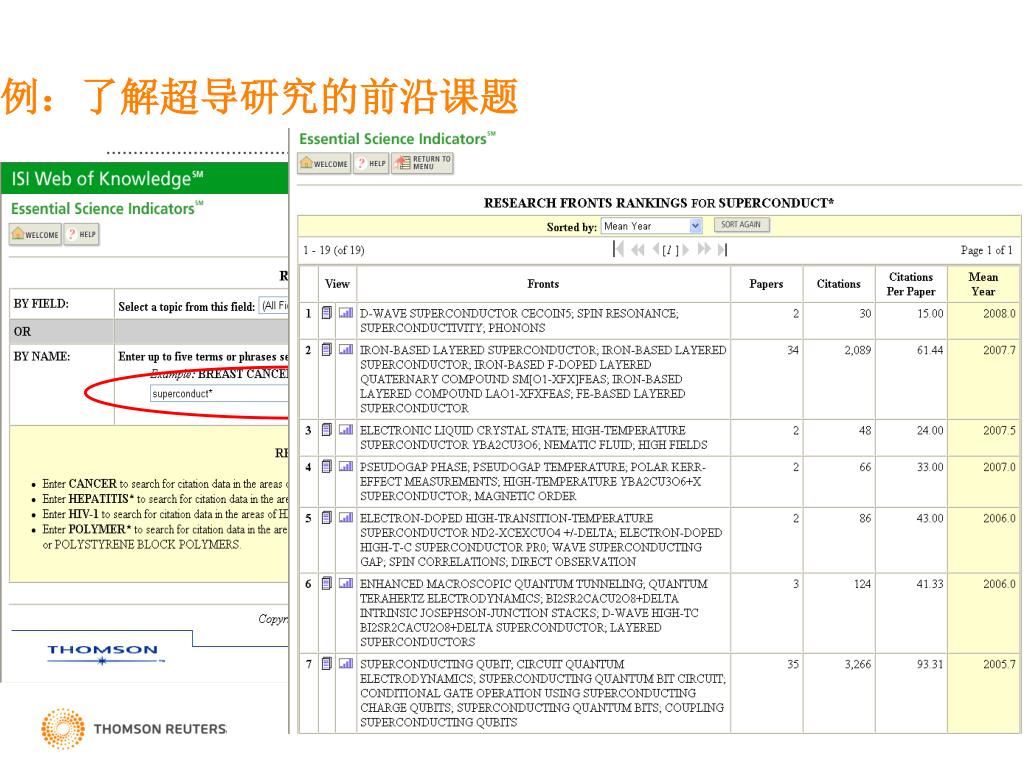This screenshot has width=1024, height=768.
Task: Click current page number indicator [1]
Action: click(671, 250)
